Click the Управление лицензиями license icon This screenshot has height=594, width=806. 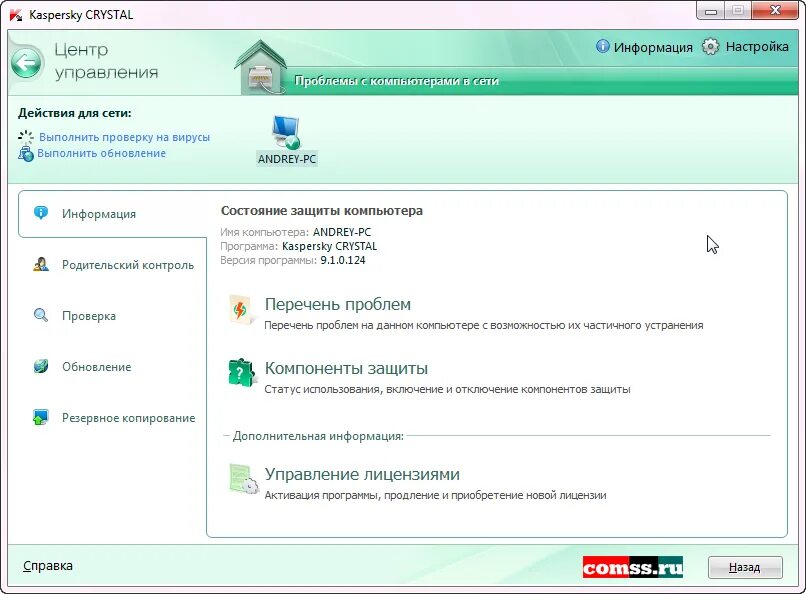click(x=243, y=479)
